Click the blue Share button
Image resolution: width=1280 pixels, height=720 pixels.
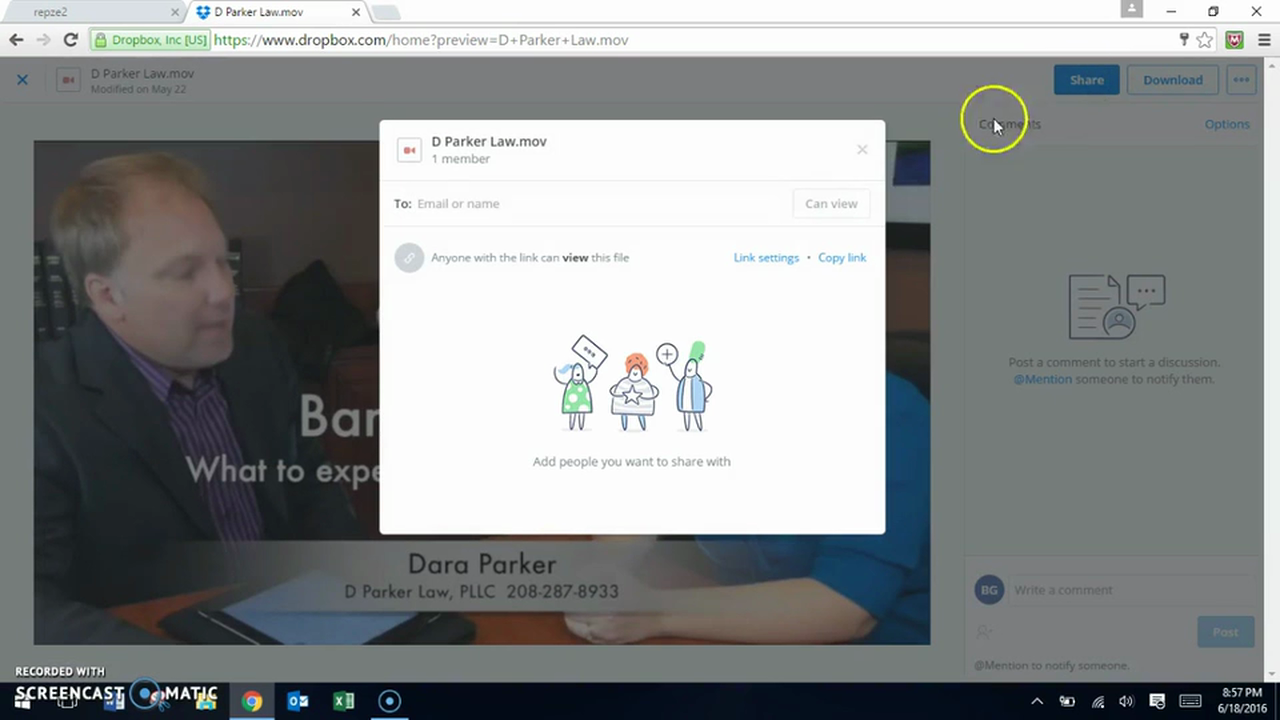[x=1086, y=79]
